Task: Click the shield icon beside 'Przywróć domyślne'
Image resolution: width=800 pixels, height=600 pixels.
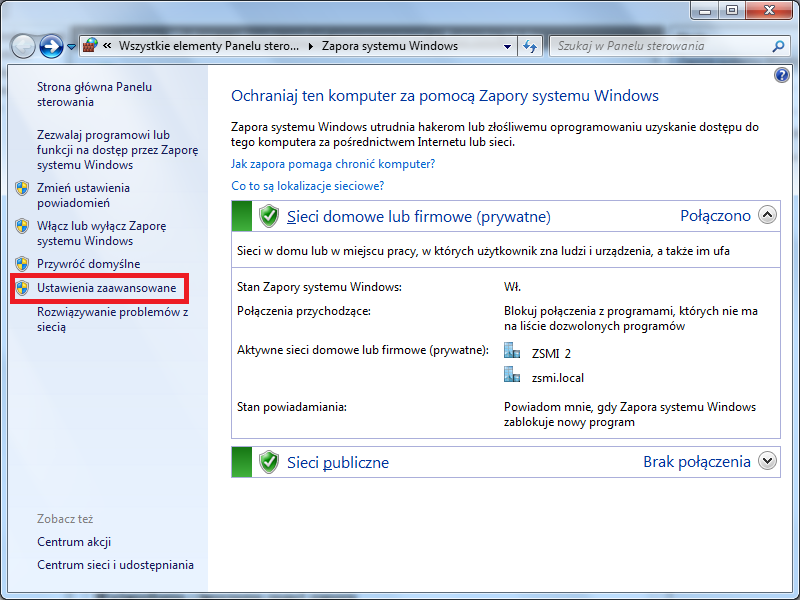Action: 22,264
